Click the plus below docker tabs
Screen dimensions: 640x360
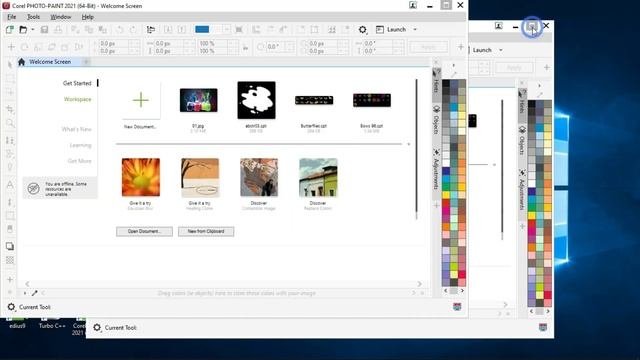[x=436, y=205]
